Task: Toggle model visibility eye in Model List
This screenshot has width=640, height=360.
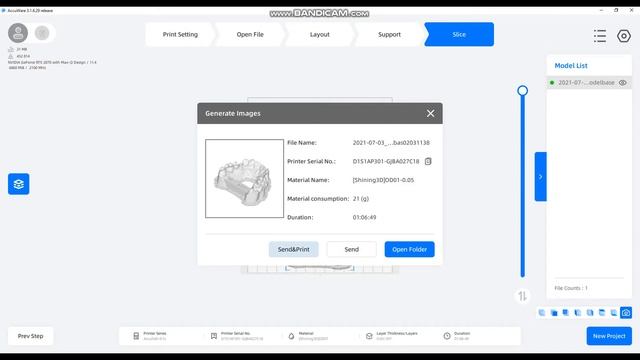Action: coord(622,82)
